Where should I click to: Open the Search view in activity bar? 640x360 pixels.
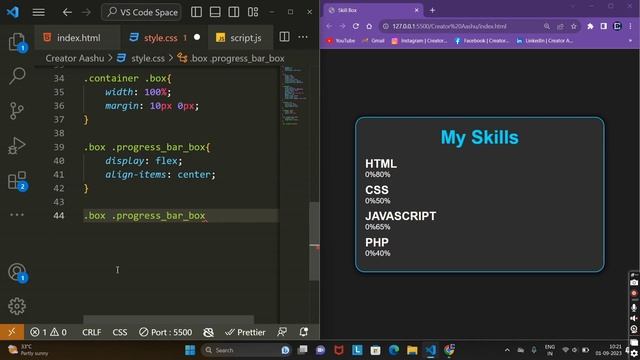click(17, 76)
